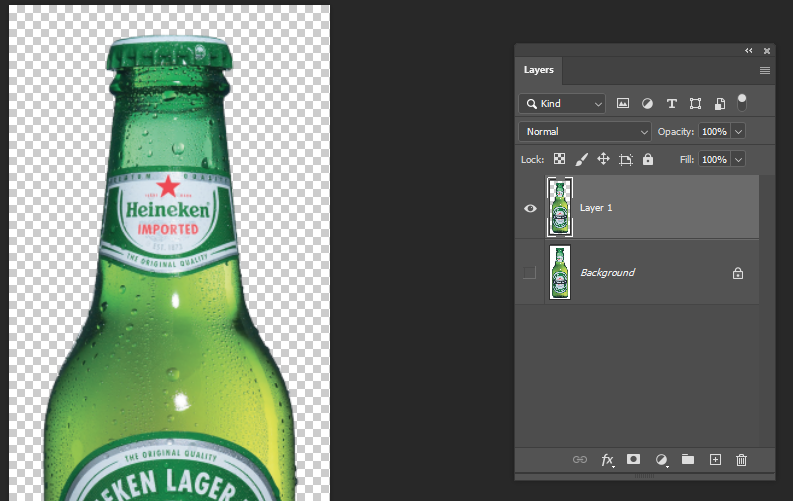Collapse the panel with double arrows
The height and width of the screenshot is (501, 793).
748,51
